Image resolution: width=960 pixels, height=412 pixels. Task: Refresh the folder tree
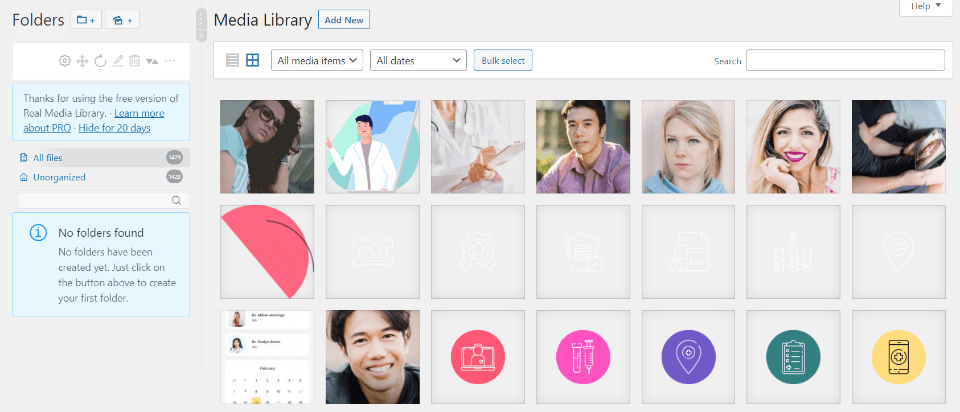(x=100, y=61)
